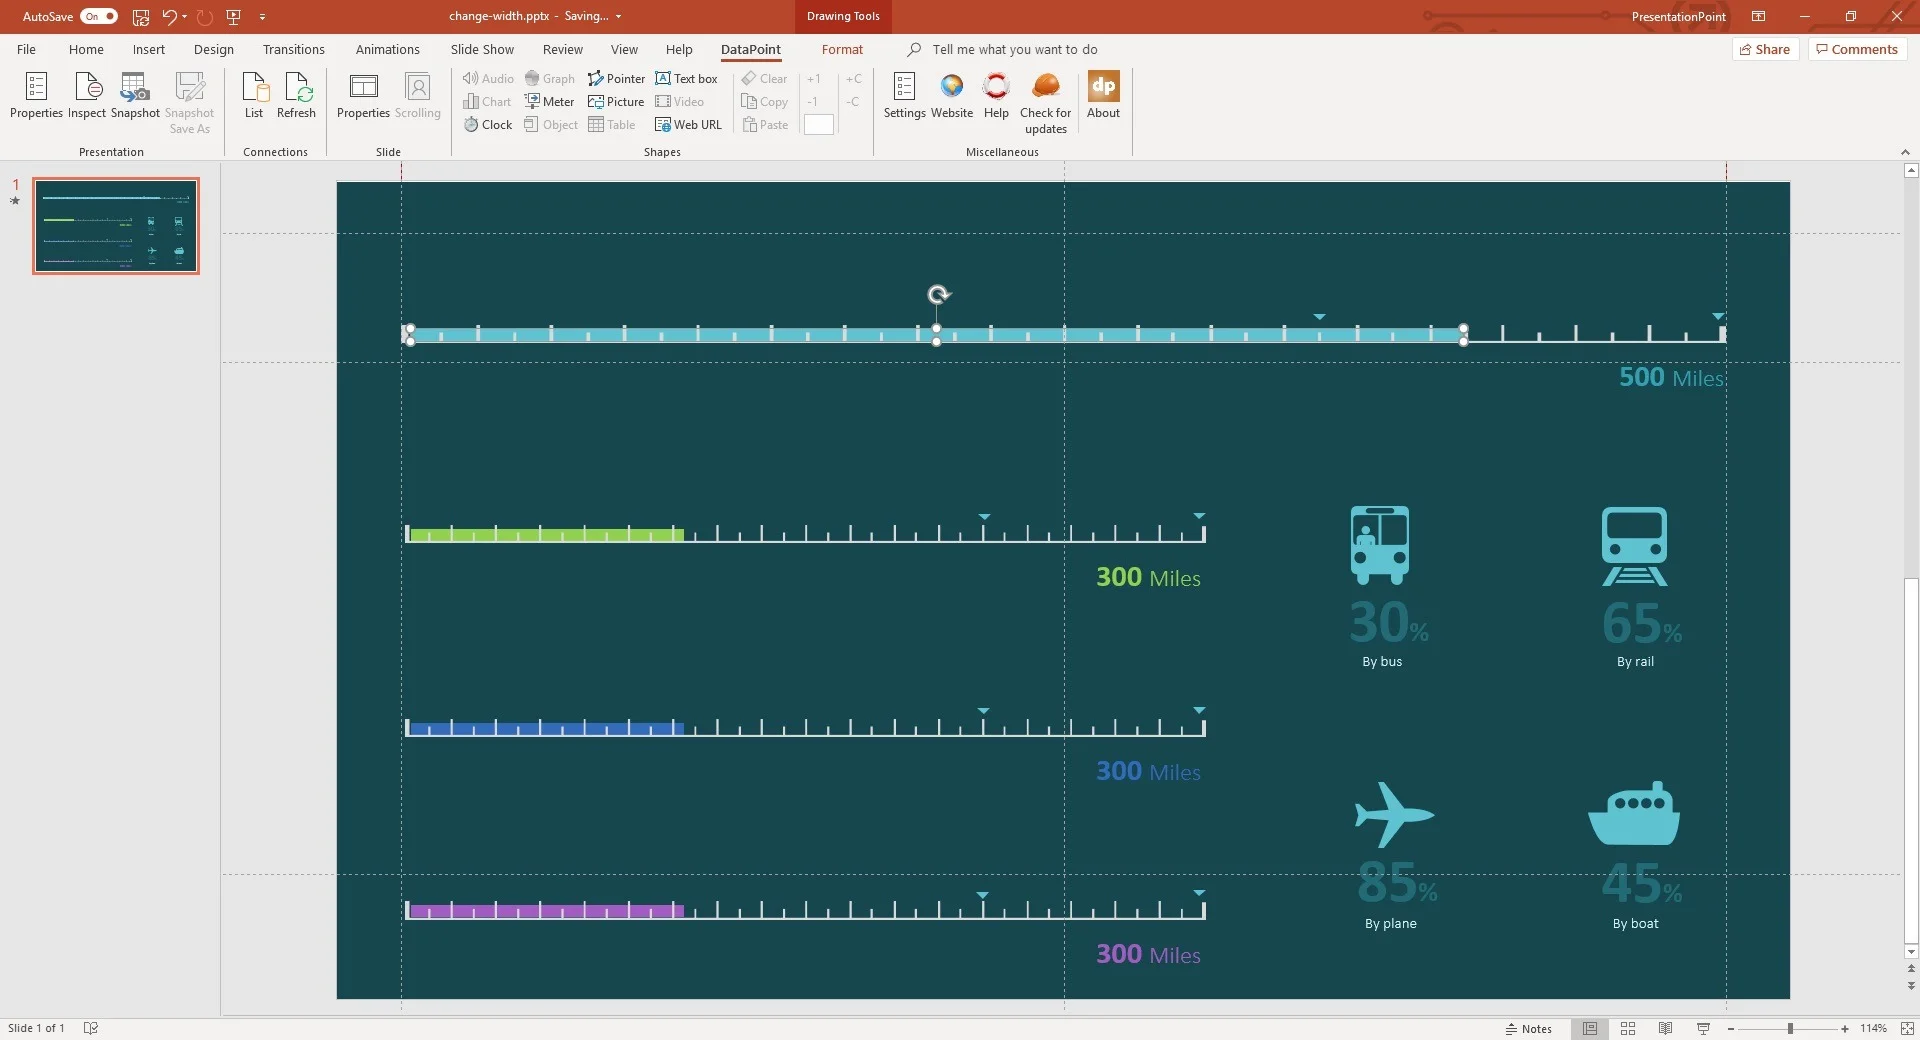Turn off the AutoSave toggle

click(99, 16)
